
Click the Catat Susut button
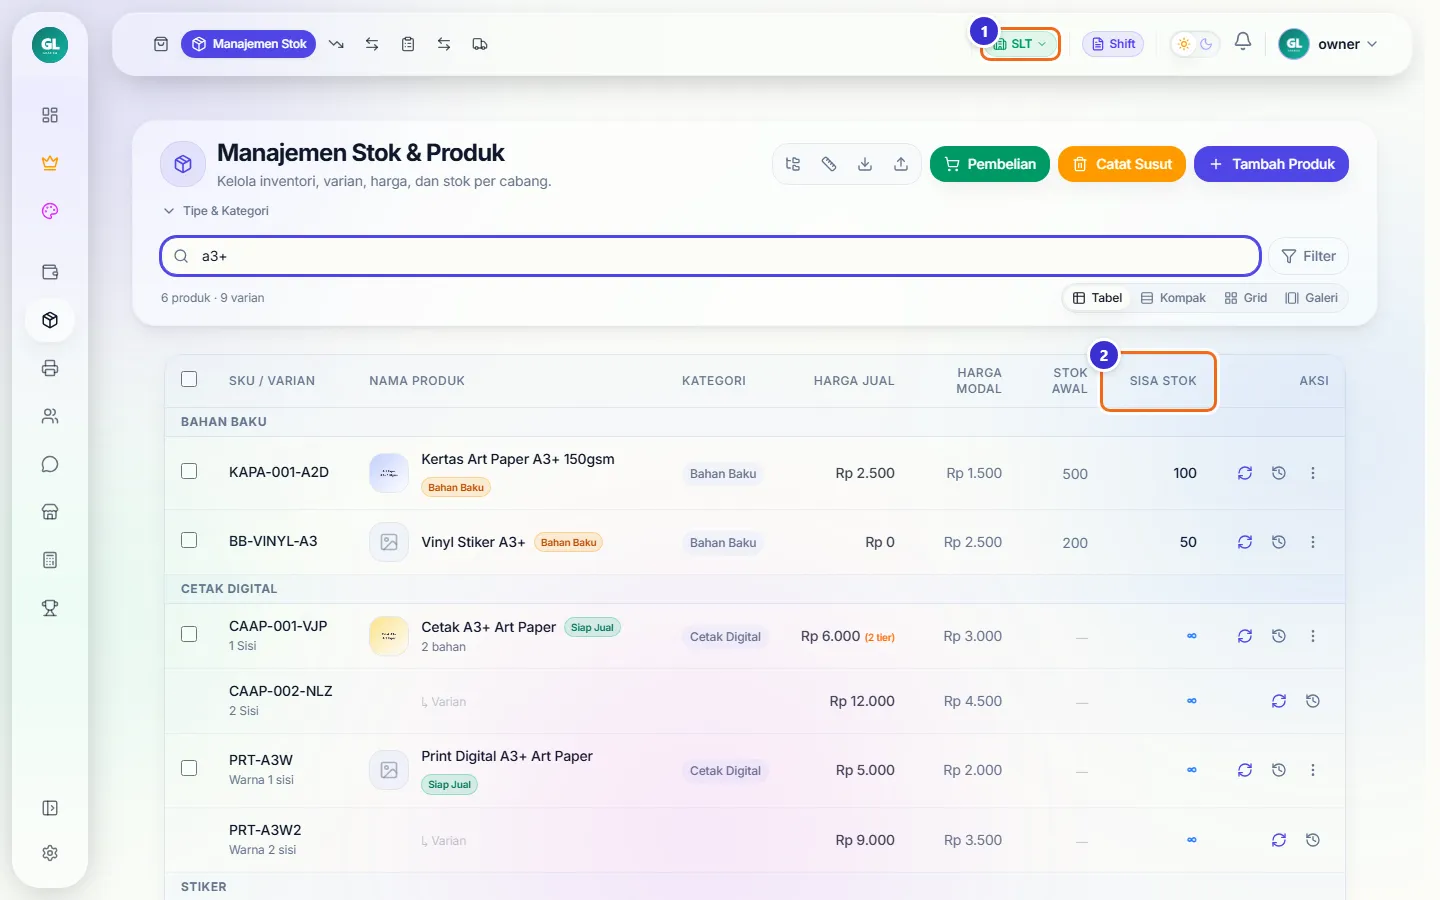(1122, 164)
